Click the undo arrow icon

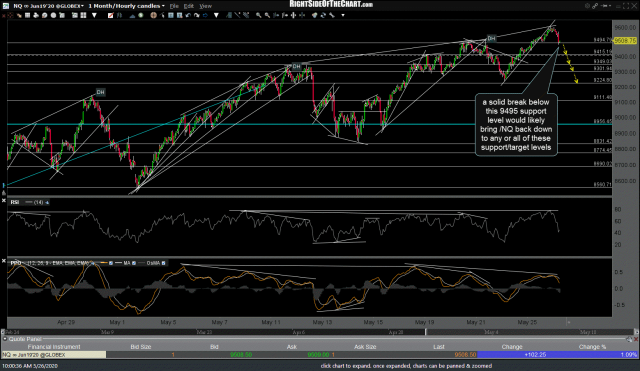tap(188, 15)
